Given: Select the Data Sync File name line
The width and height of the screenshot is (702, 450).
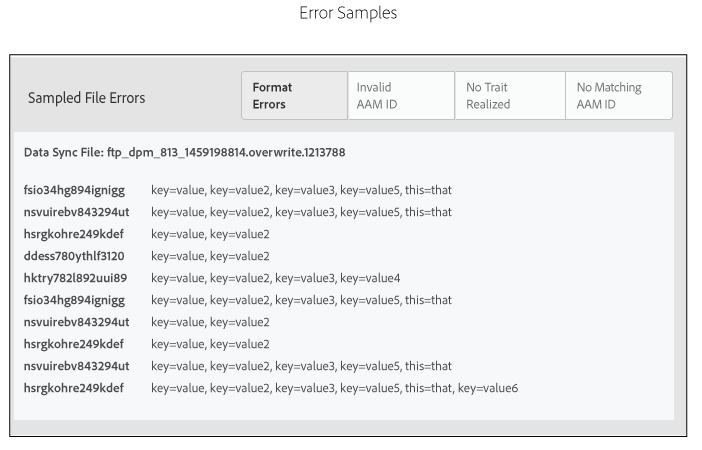Looking at the screenshot, I should tap(185, 153).
